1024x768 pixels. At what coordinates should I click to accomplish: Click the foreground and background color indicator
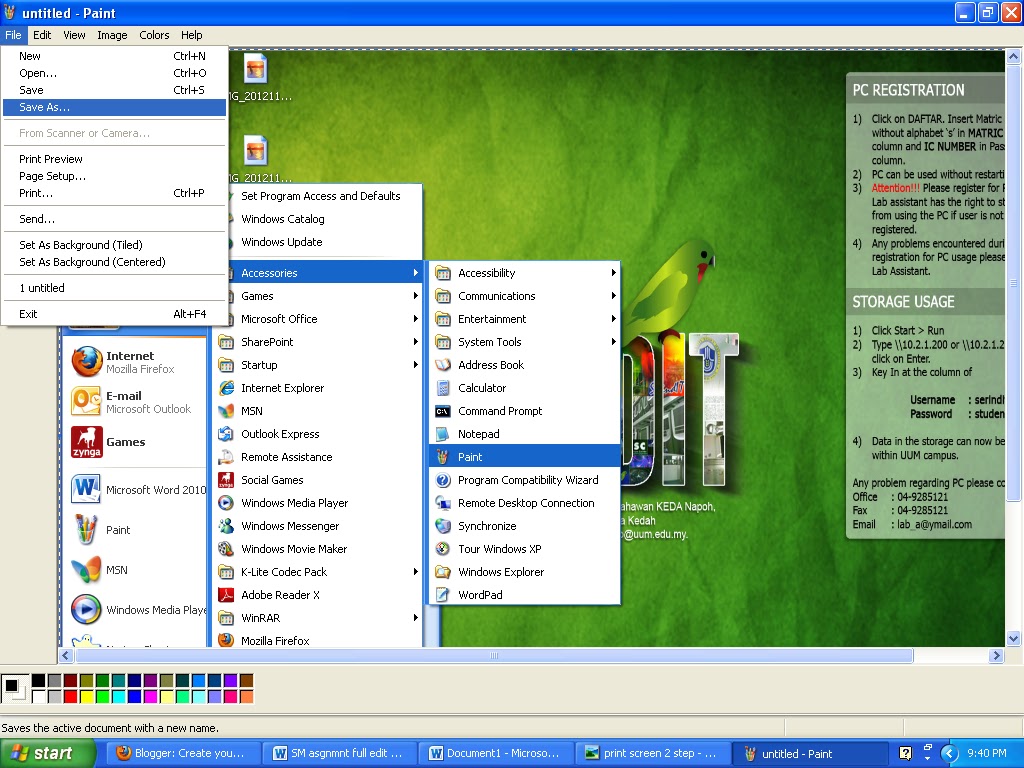(x=14, y=689)
